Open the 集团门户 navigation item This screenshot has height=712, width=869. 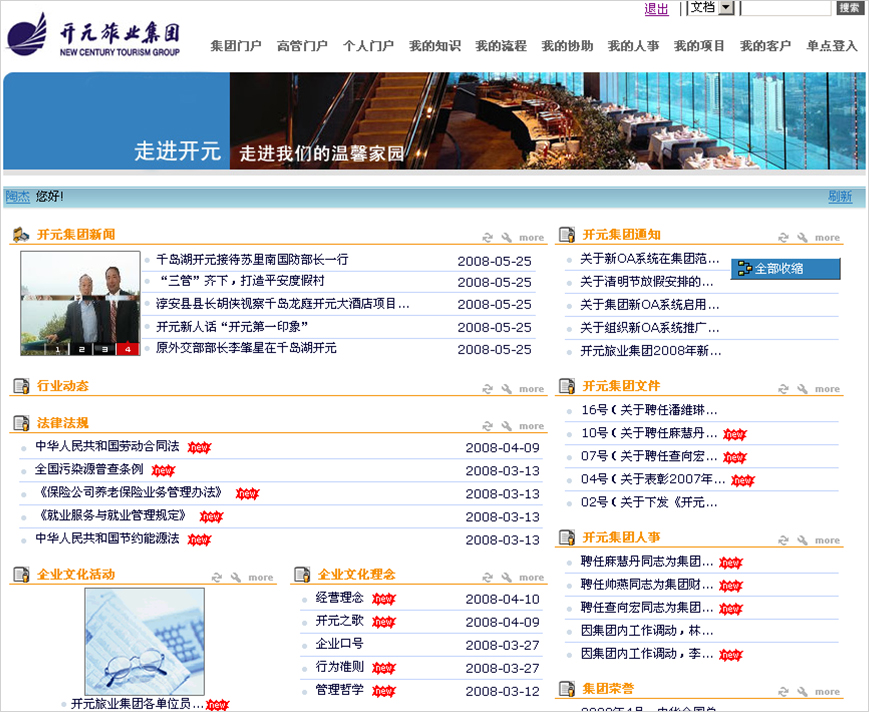click(236, 46)
